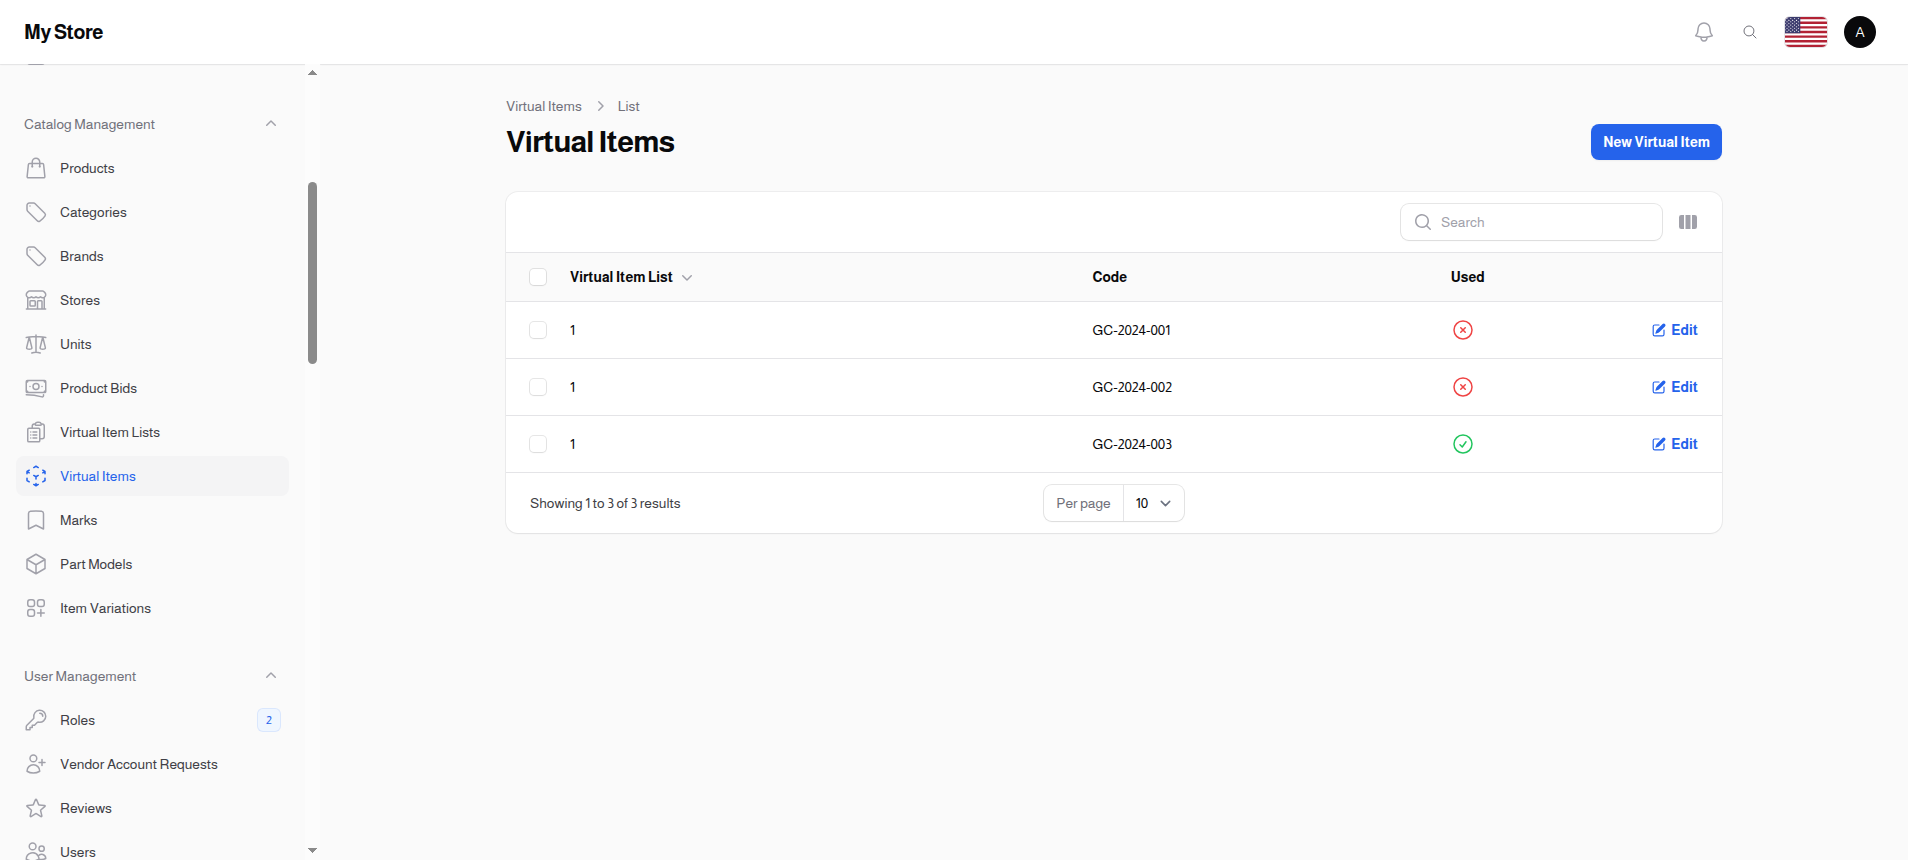Click 'Showing 1 to 3 of 3 results'
This screenshot has height=860, width=1908.
(605, 503)
